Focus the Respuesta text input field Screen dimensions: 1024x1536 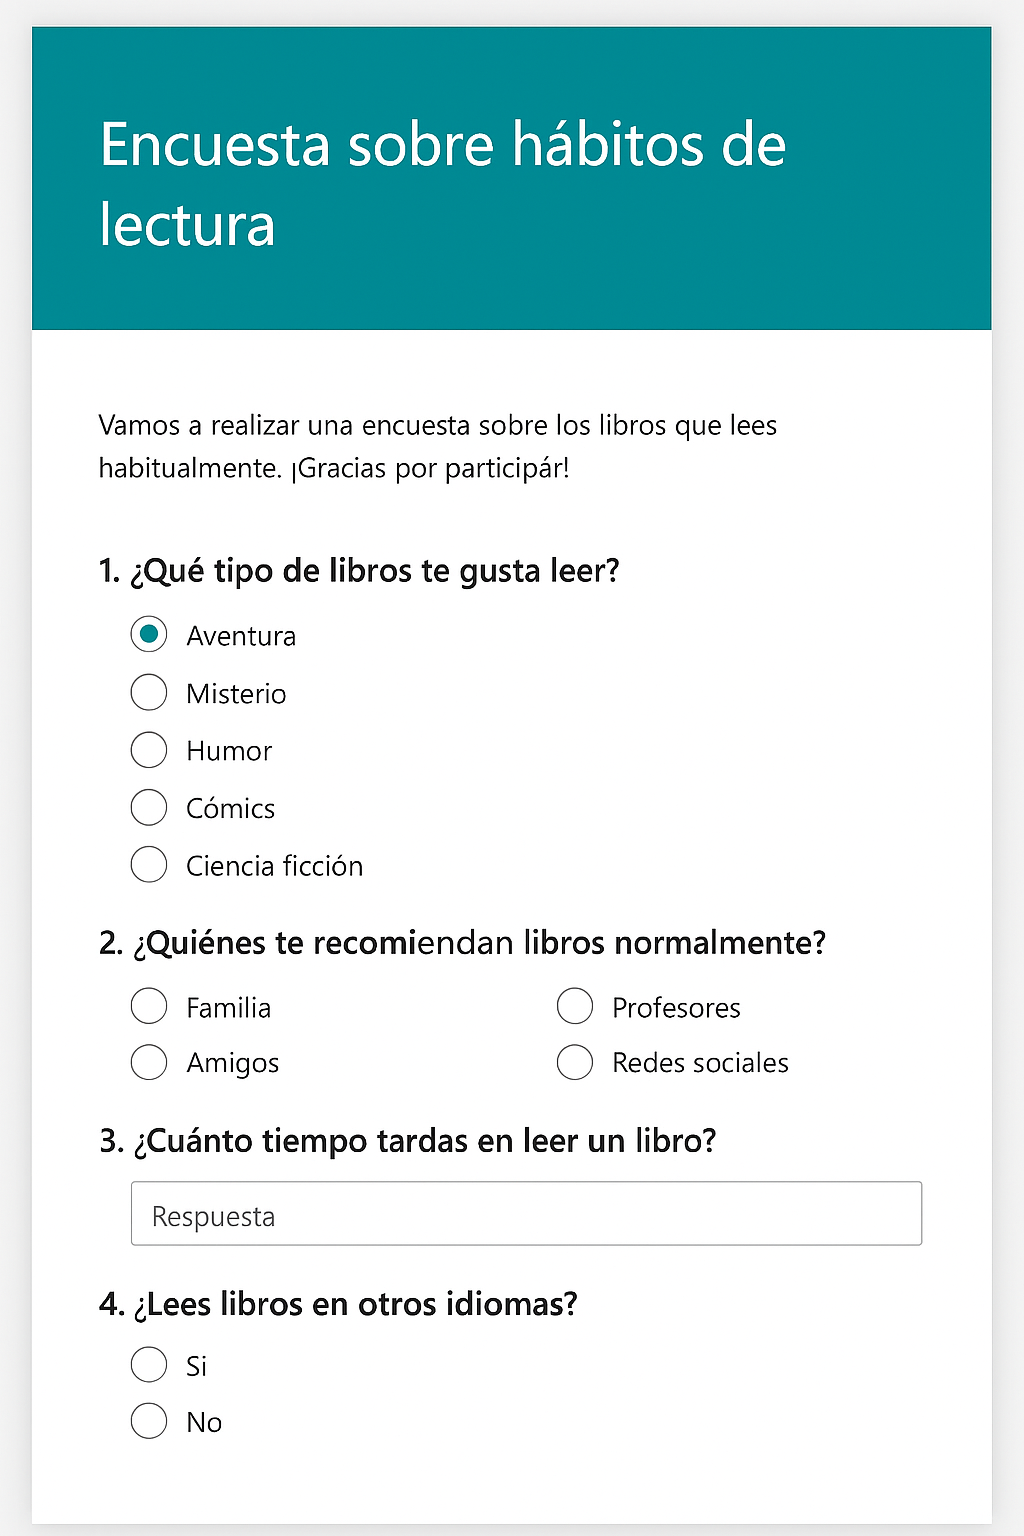click(526, 1214)
